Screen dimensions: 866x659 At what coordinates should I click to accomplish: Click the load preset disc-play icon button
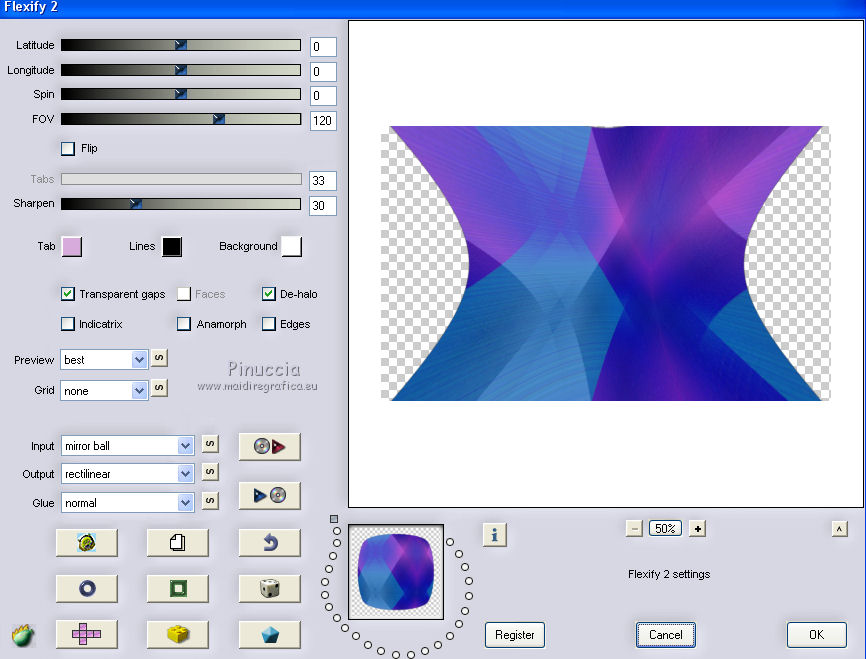tap(270, 446)
